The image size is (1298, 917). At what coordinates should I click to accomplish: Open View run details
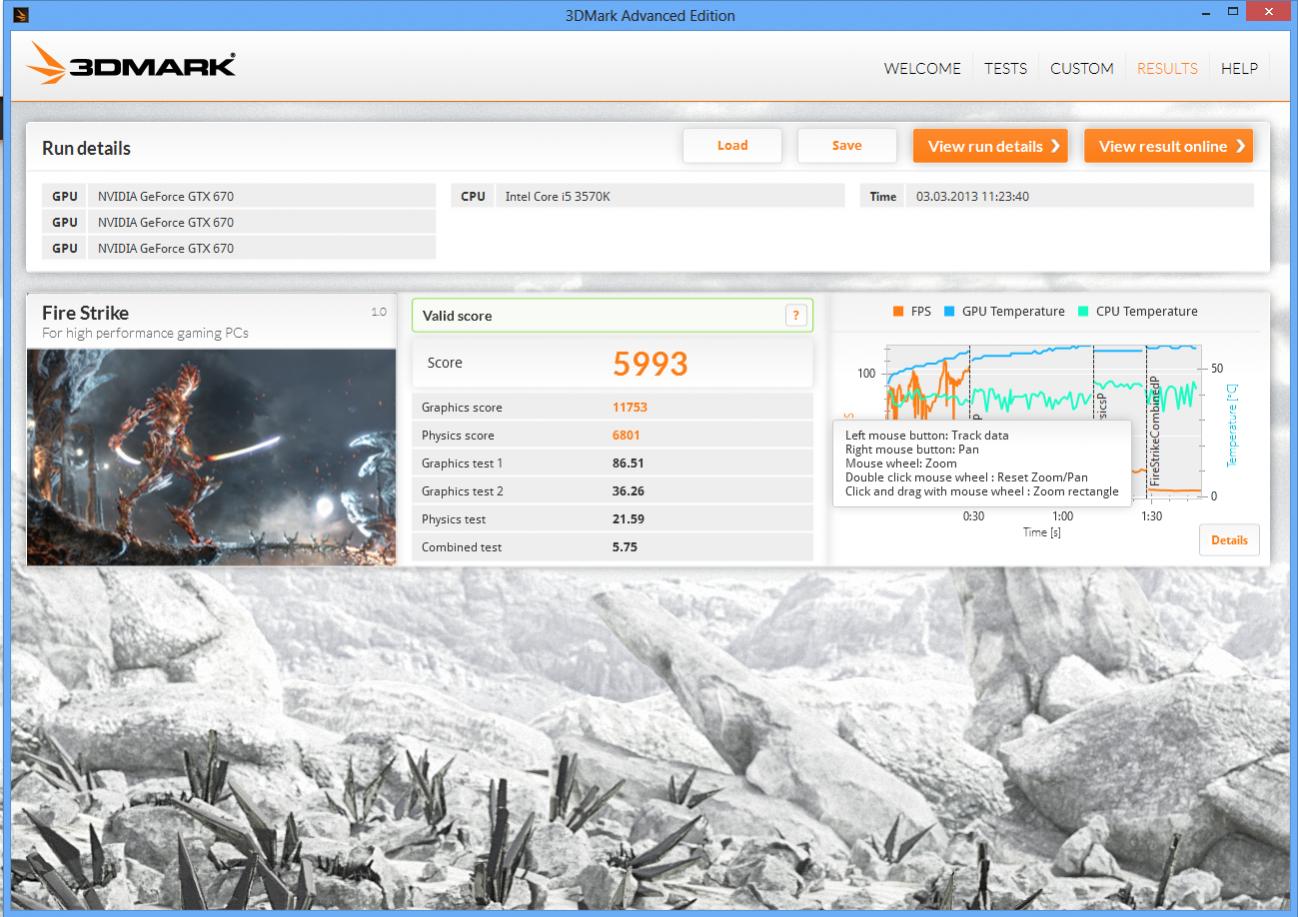990,146
